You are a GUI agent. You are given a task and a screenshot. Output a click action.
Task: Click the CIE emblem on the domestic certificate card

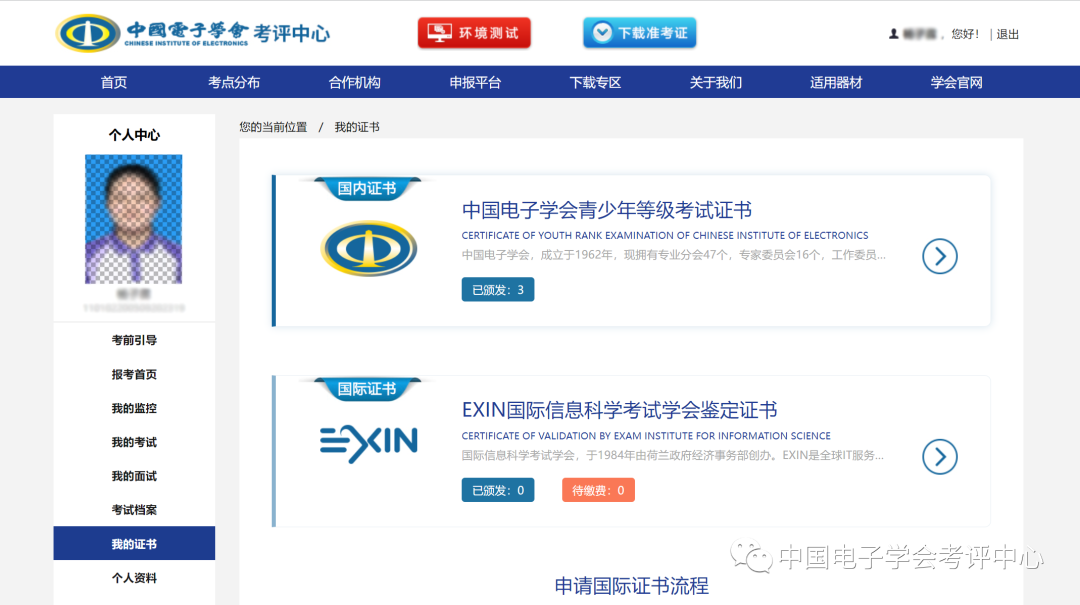coord(369,250)
